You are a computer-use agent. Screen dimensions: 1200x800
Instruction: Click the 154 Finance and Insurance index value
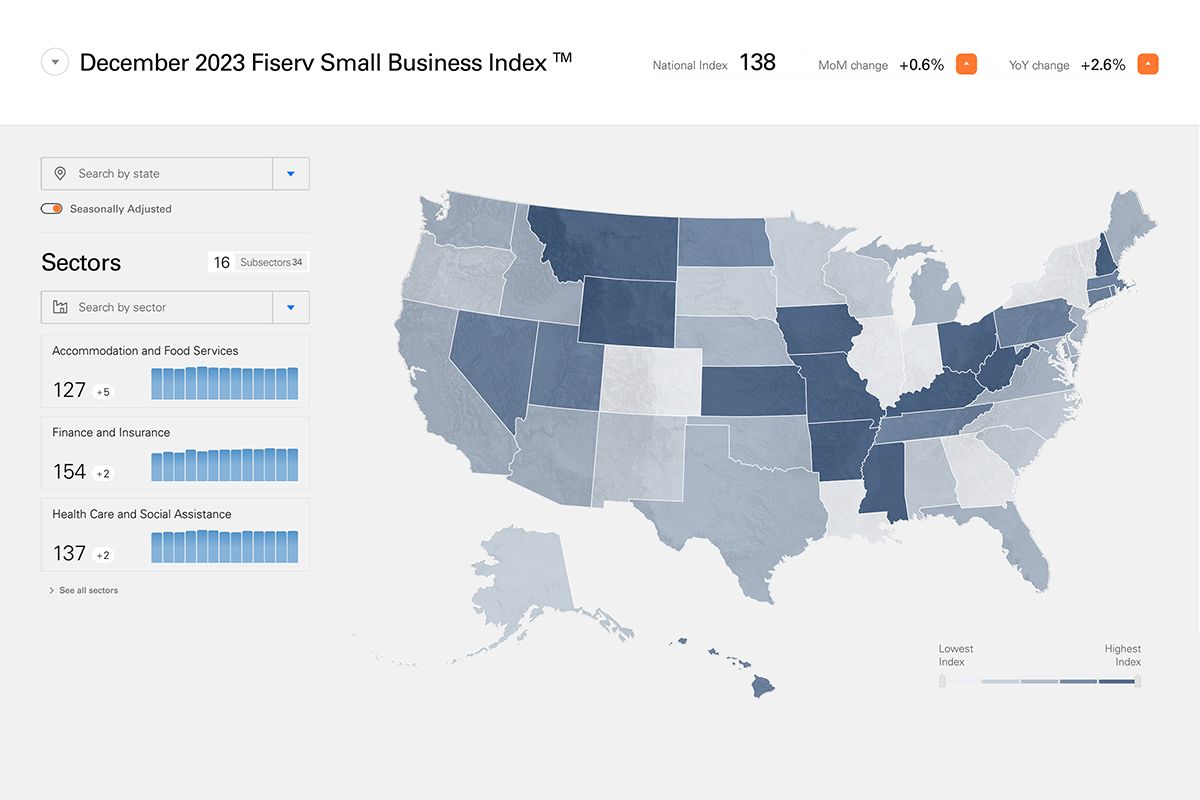click(x=69, y=472)
